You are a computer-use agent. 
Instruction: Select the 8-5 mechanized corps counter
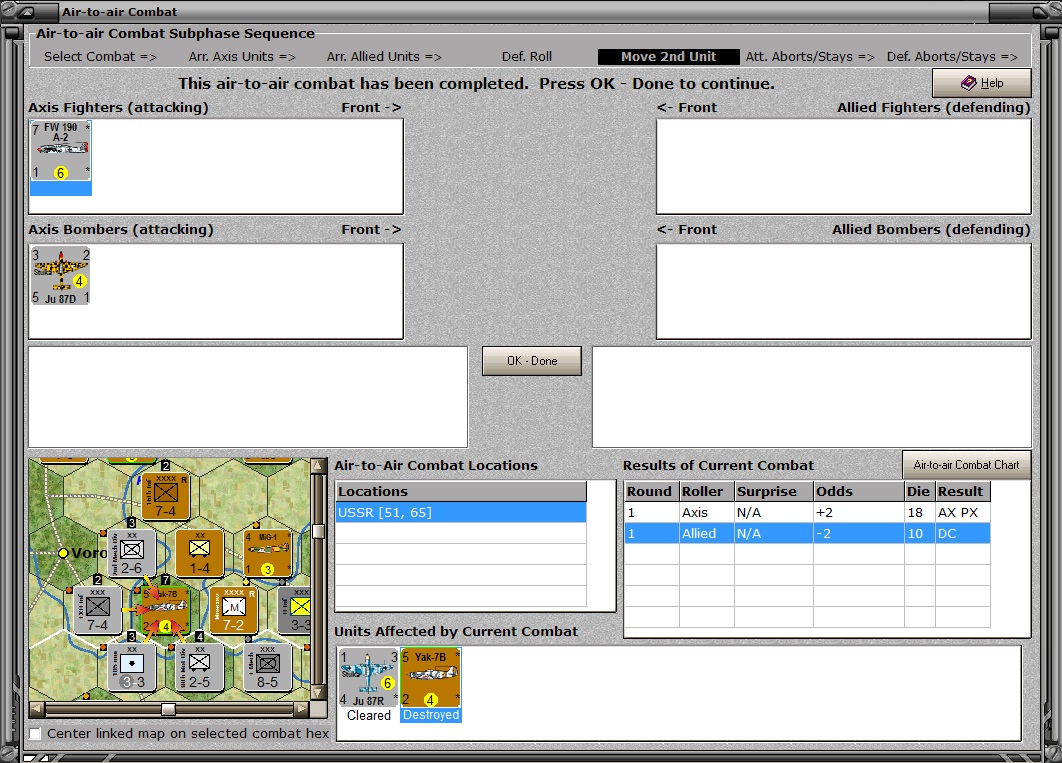point(268,667)
